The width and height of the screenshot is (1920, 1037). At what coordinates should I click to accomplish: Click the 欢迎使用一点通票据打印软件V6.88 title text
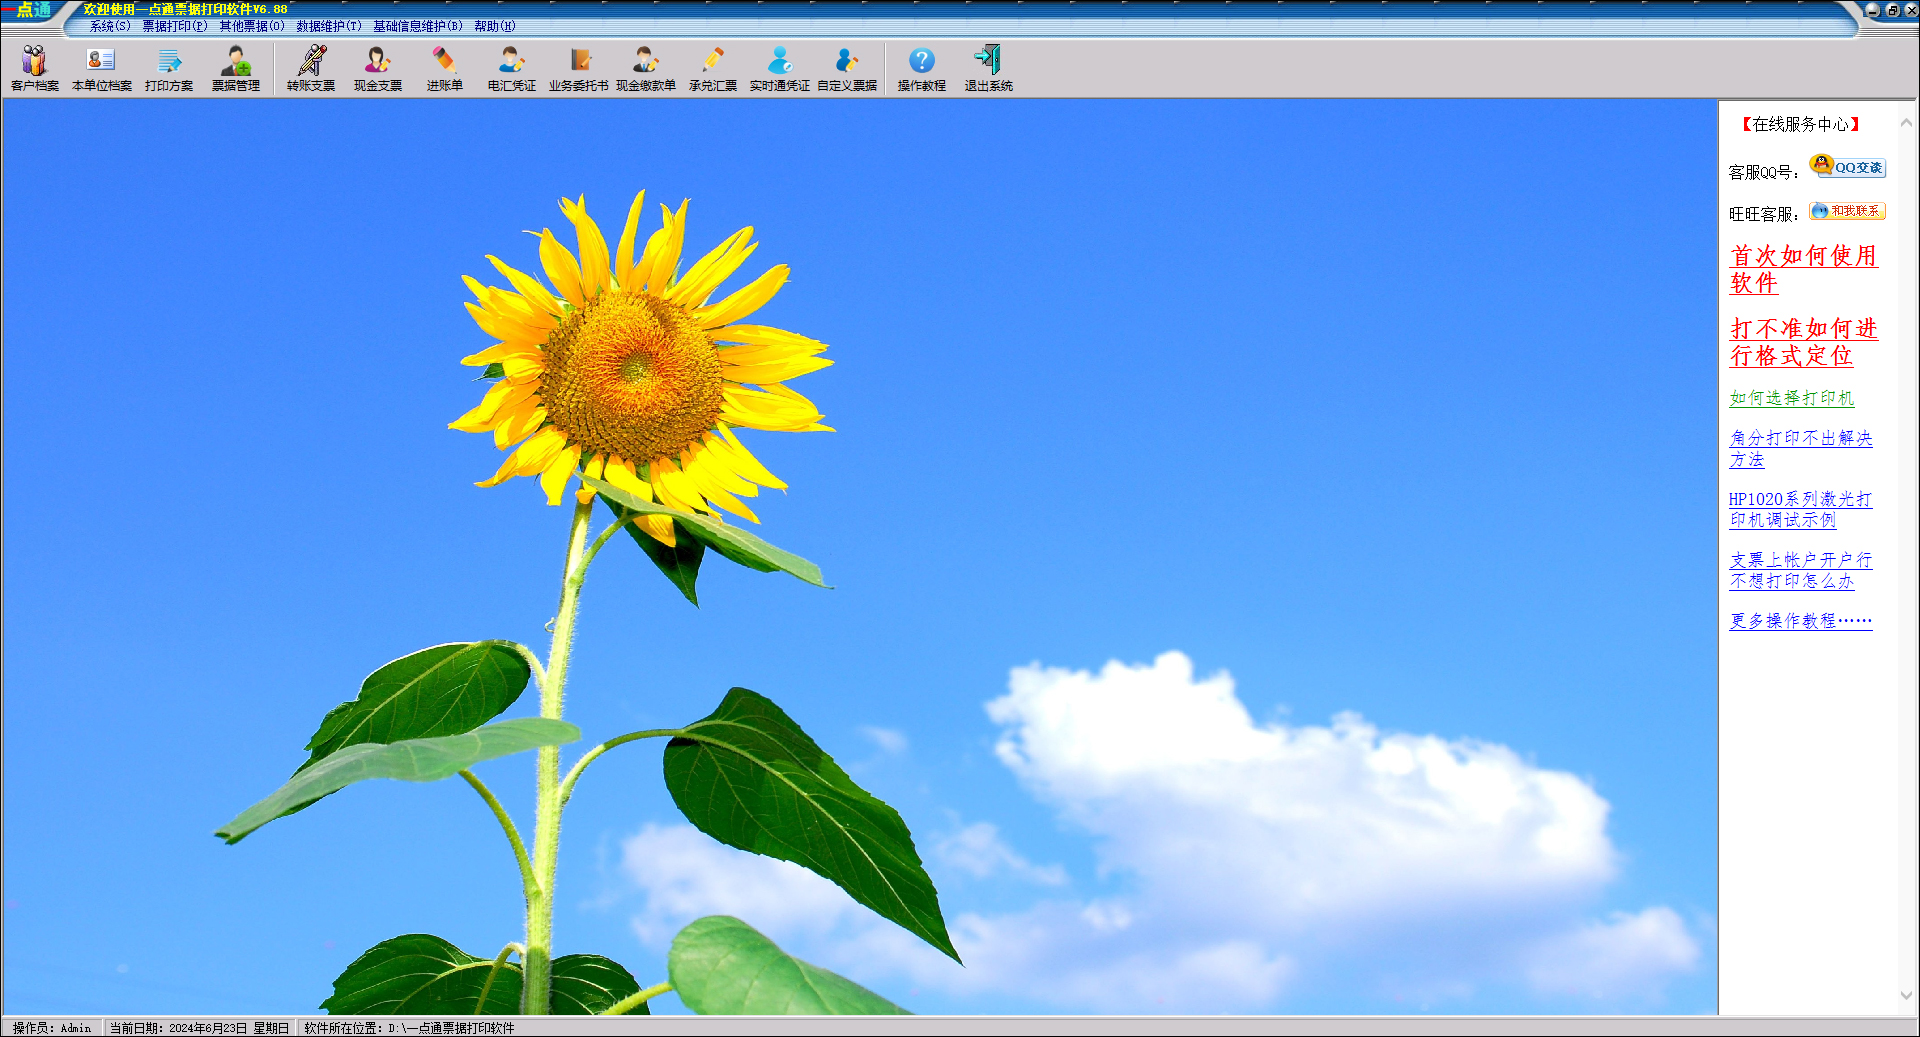click(x=185, y=9)
